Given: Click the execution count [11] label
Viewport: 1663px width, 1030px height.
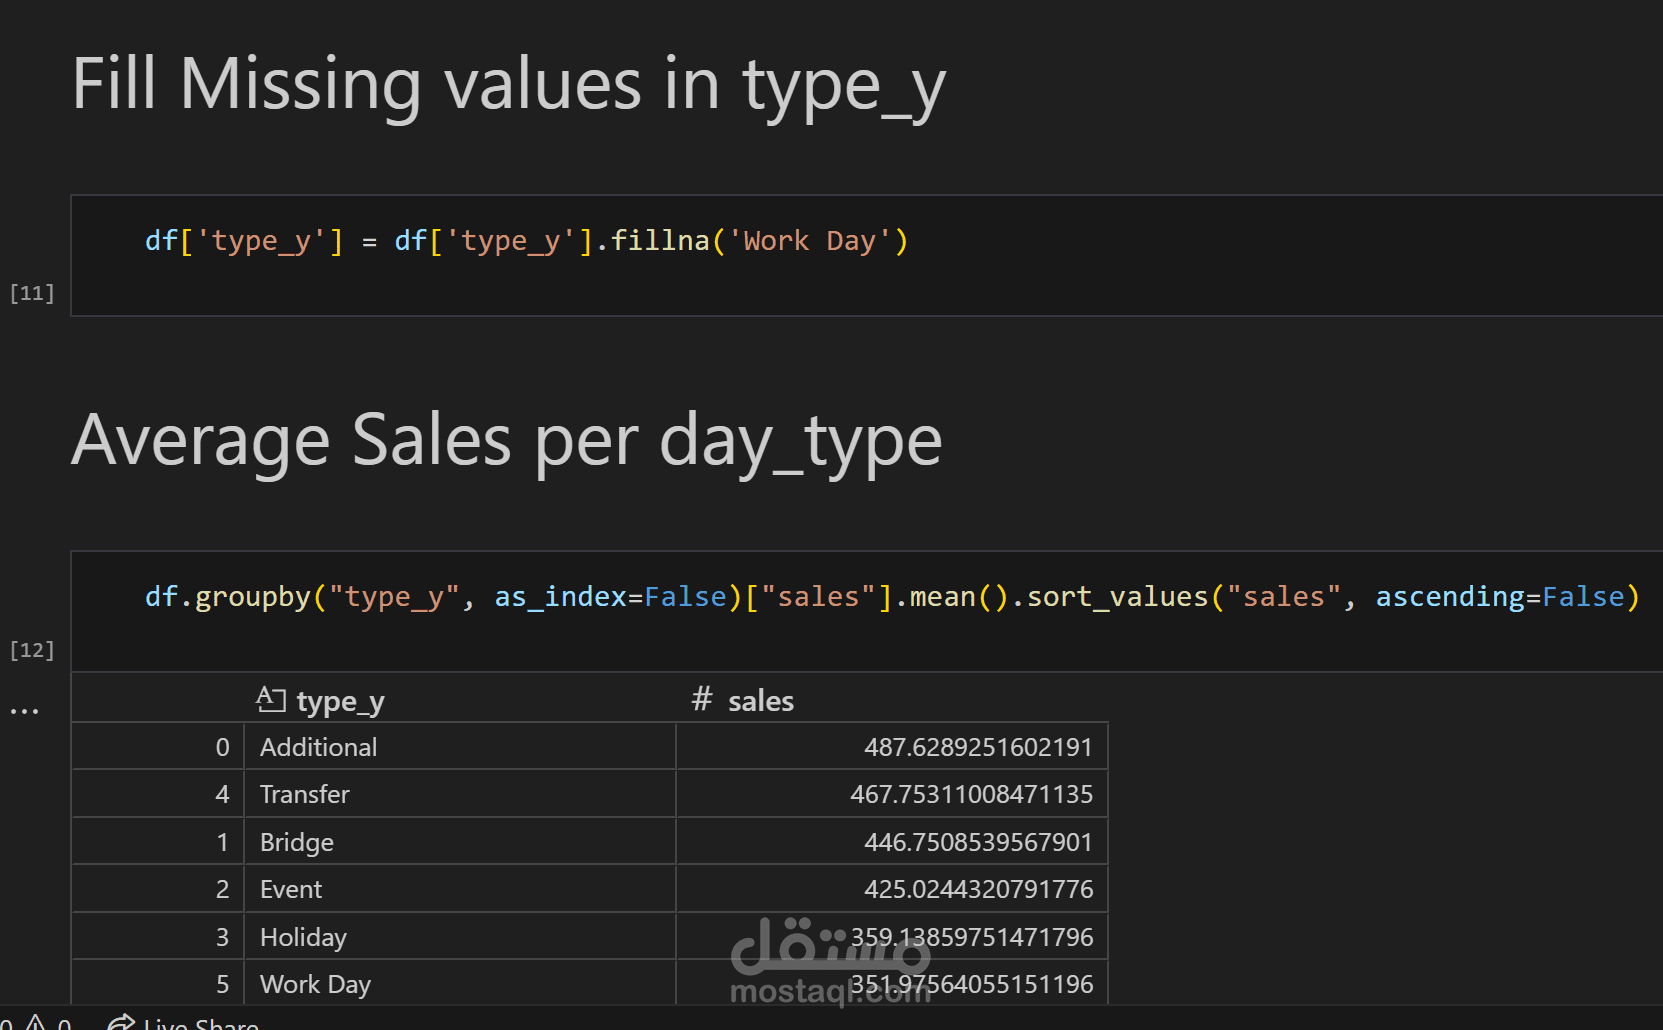Looking at the screenshot, I should click(32, 293).
